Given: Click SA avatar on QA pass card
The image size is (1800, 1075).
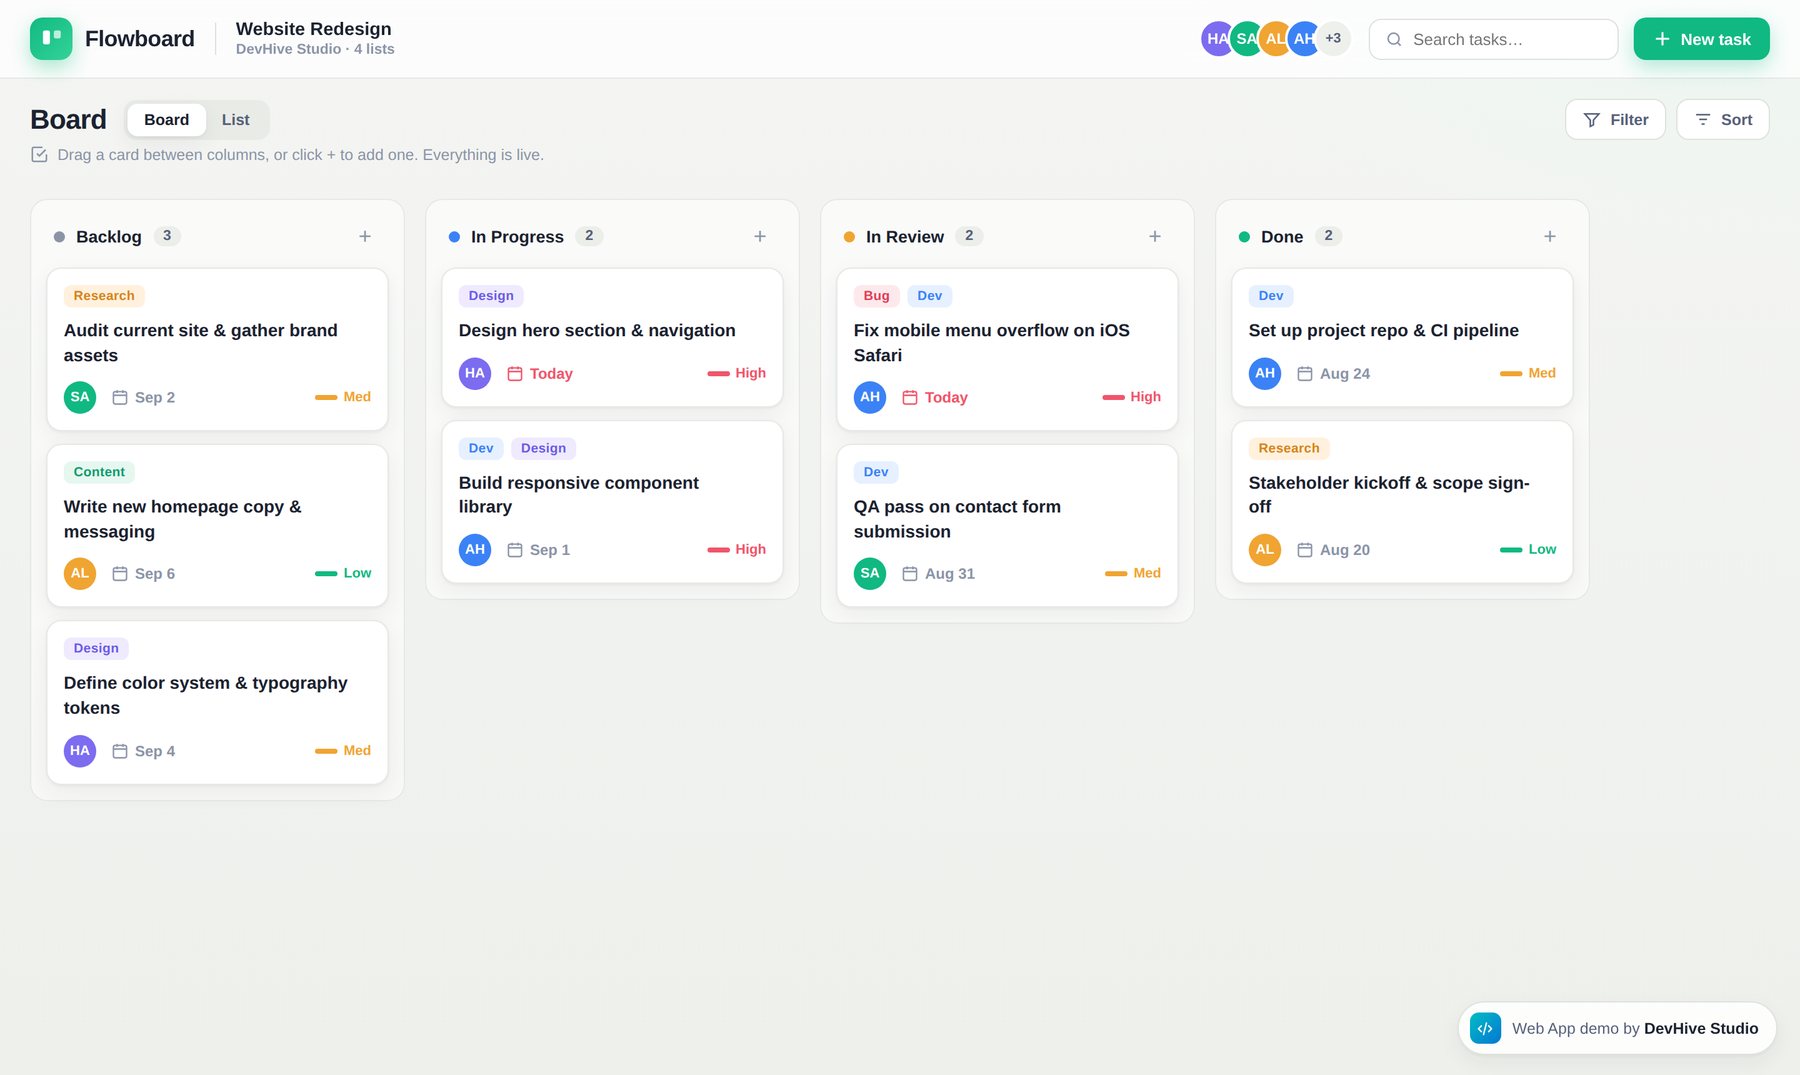Looking at the screenshot, I should click(870, 573).
